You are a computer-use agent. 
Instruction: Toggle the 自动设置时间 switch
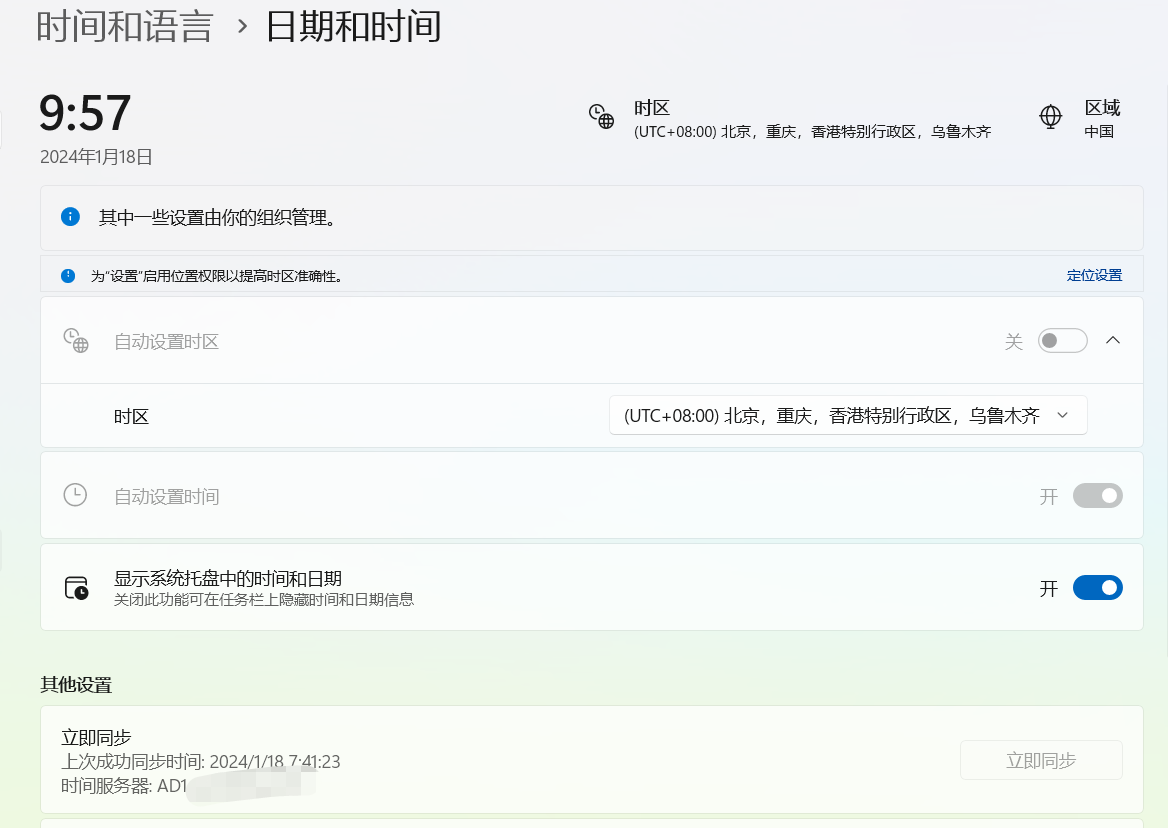point(1097,496)
